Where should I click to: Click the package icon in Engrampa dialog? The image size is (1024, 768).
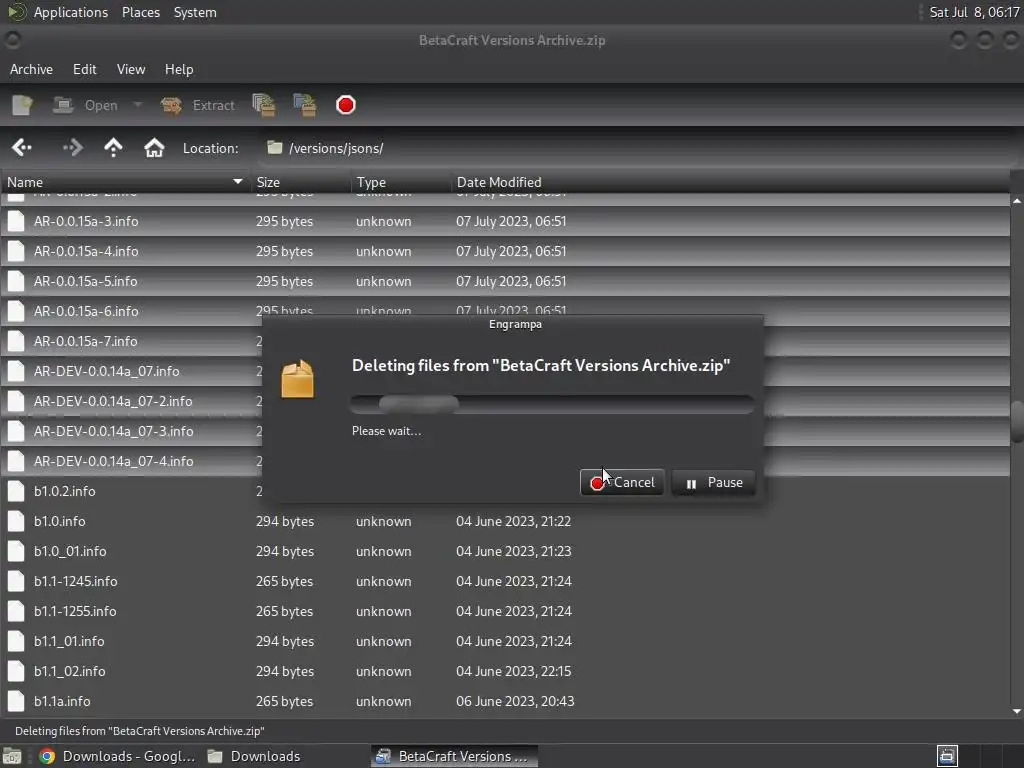coord(297,379)
